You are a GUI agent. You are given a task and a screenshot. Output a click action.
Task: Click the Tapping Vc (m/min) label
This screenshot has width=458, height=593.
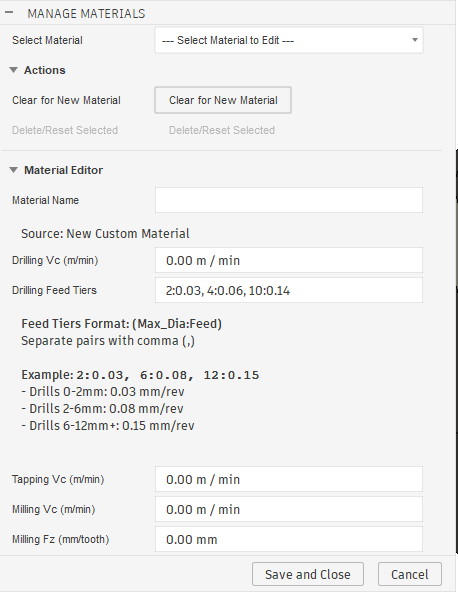click(x=58, y=479)
